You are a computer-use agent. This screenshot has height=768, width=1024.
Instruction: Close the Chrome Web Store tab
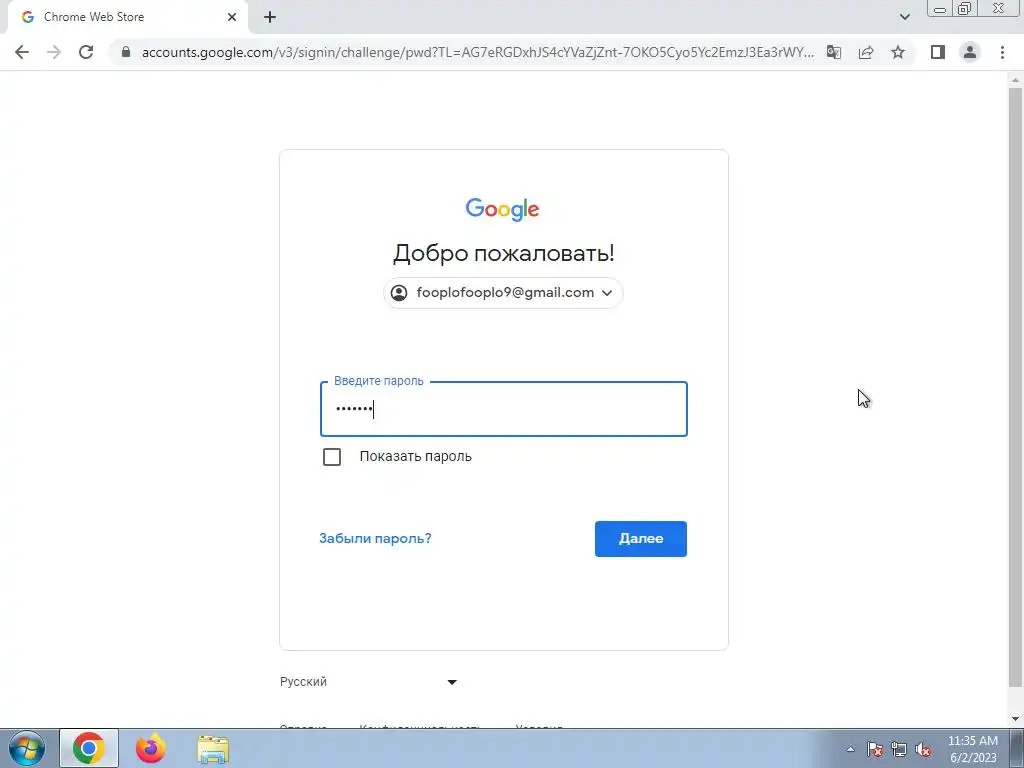click(x=232, y=17)
